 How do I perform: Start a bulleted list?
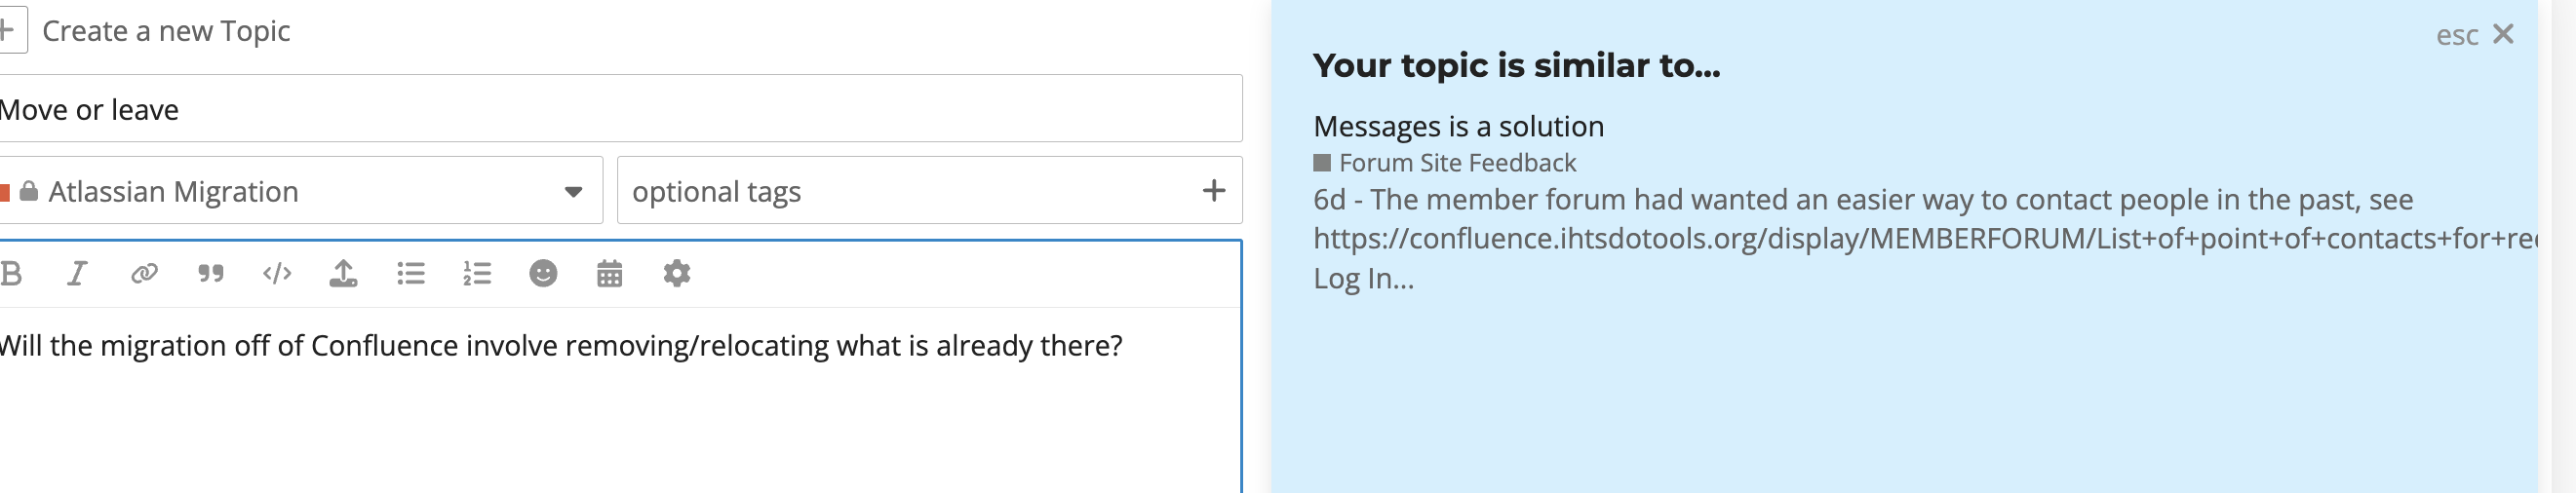click(x=410, y=273)
